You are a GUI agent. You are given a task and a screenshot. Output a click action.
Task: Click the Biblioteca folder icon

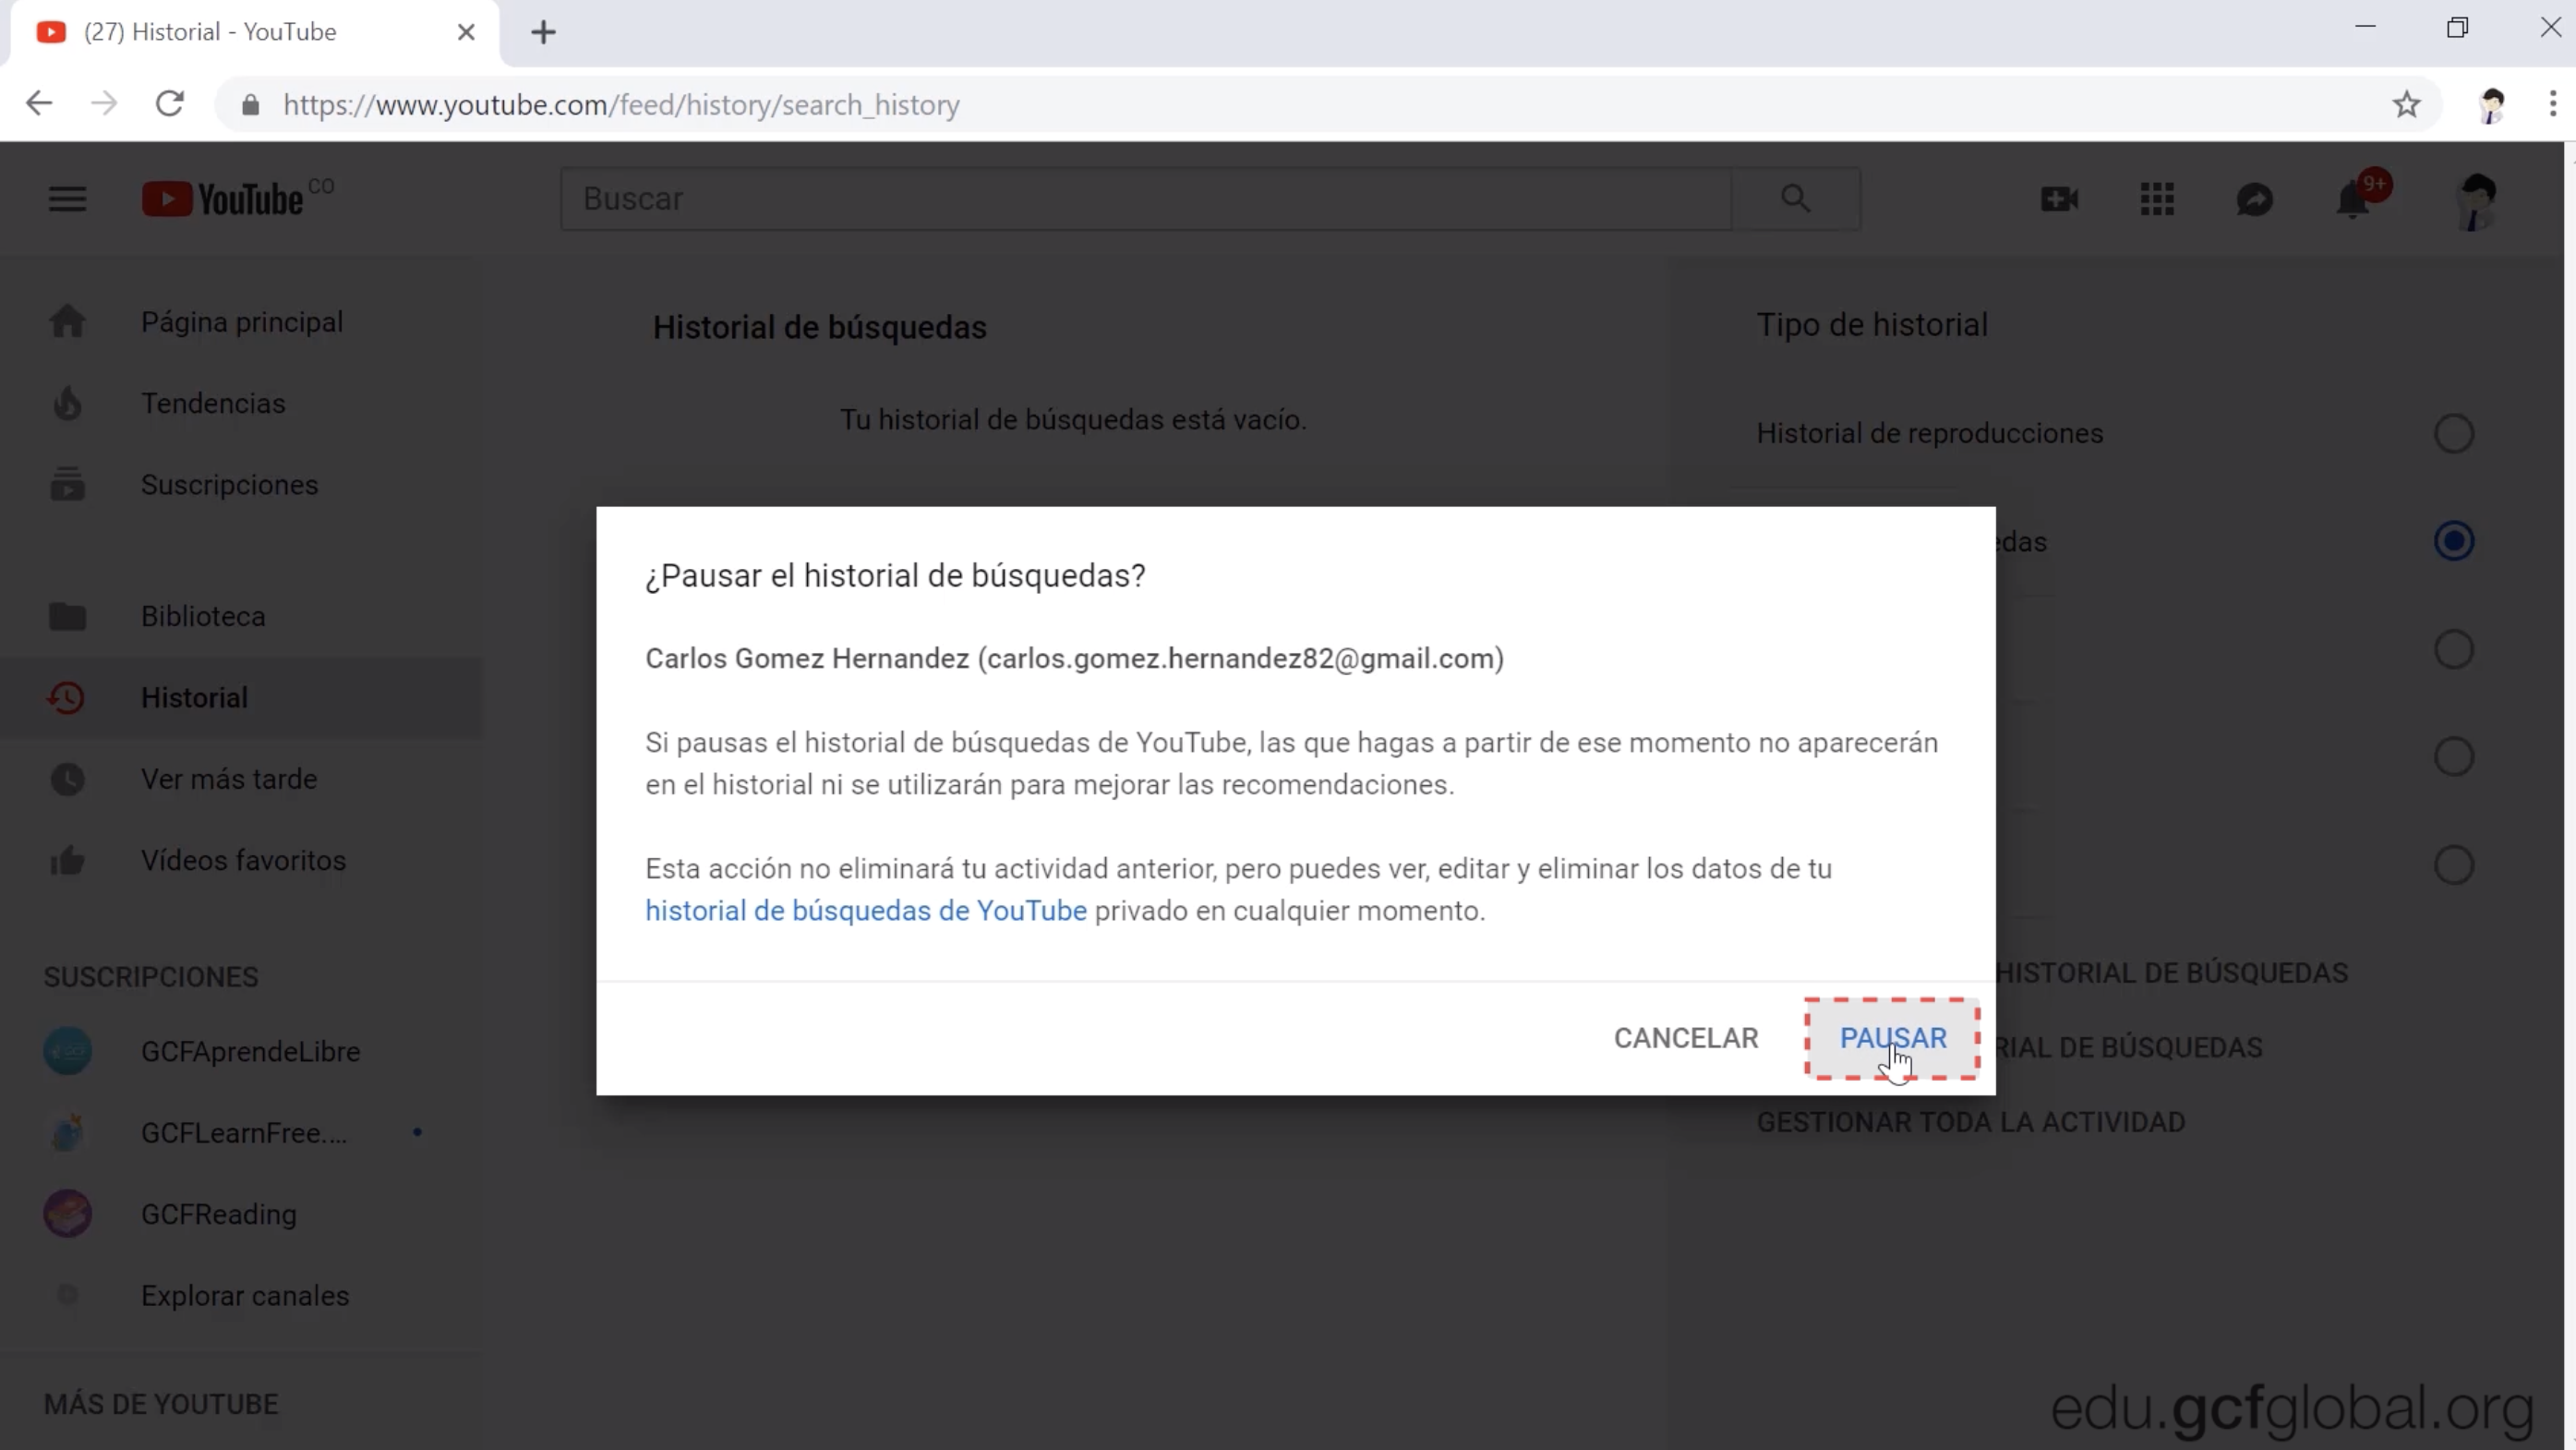pos(67,616)
